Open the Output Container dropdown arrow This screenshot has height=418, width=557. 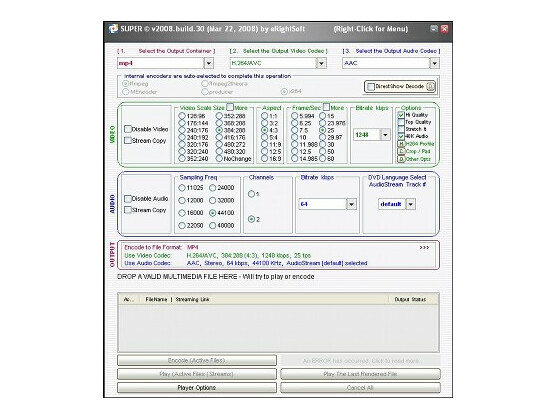click(209, 63)
